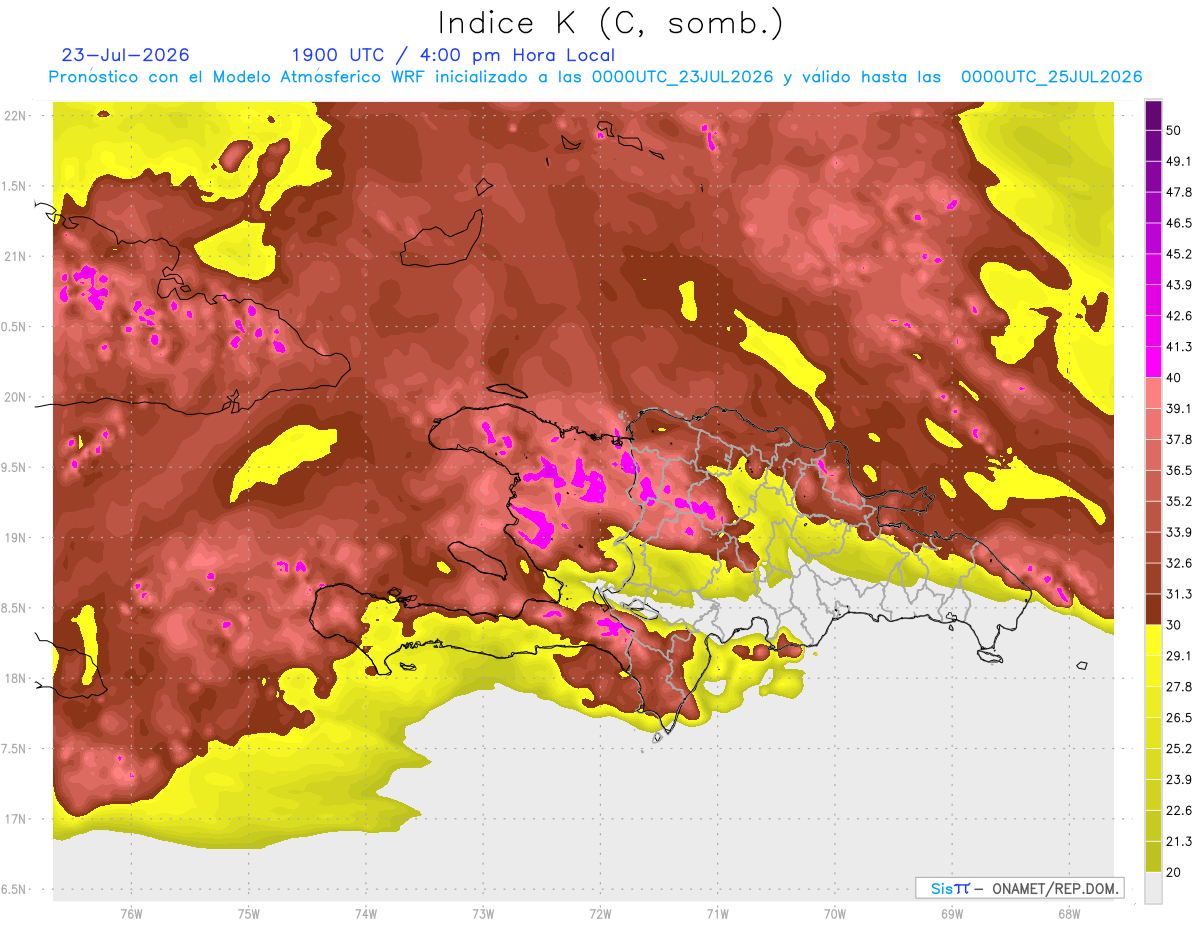Click the '19N' latitude label
The image size is (1200, 927).
[16, 537]
